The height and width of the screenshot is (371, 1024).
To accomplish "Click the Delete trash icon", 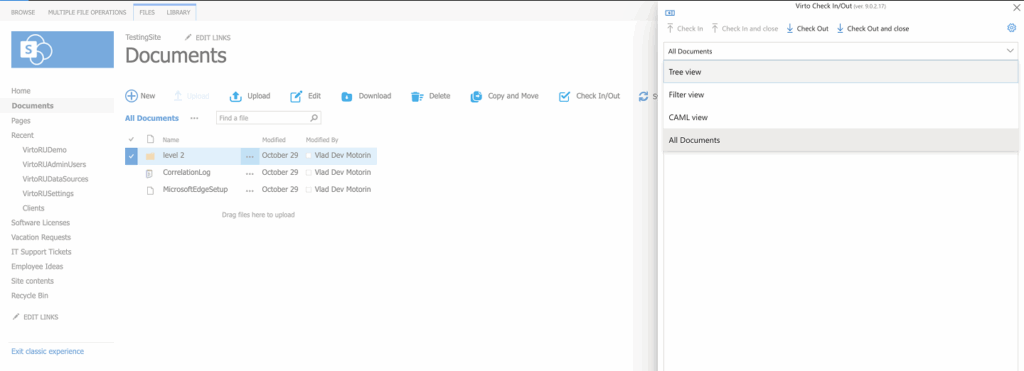I will pos(417,97).
